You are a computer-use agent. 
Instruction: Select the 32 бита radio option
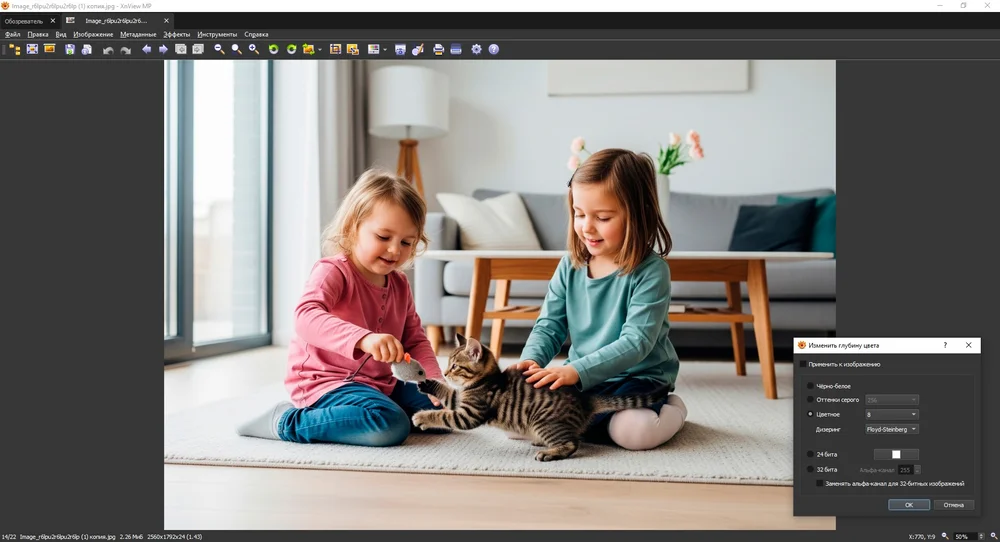click(811, 469)
